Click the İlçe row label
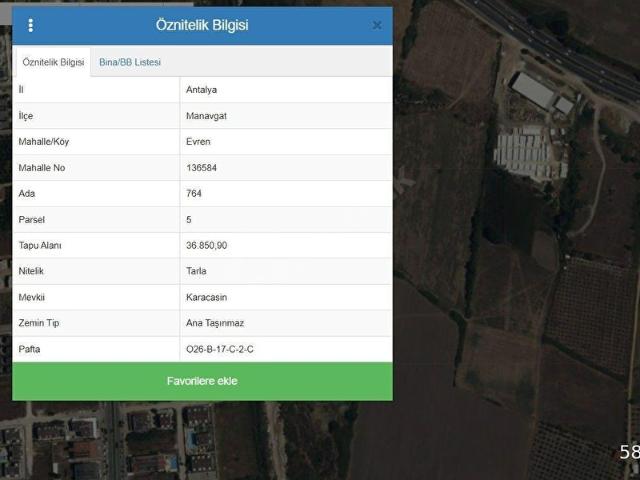The image size is (640, 480). (25, 116)
